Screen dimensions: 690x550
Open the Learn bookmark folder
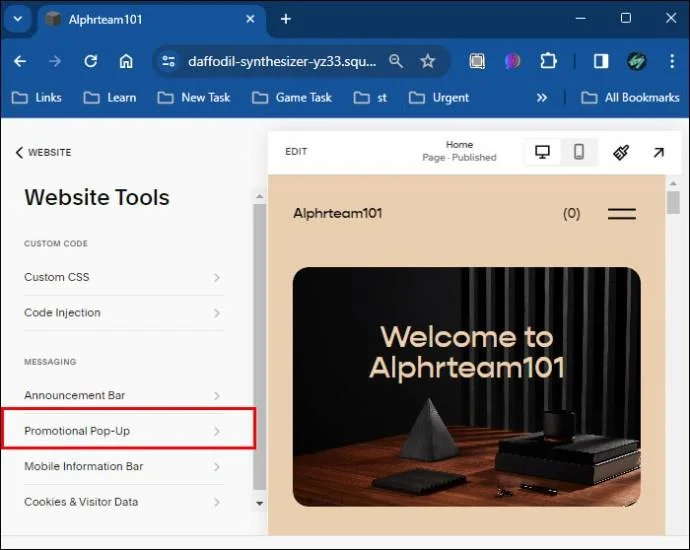(110, 98)
